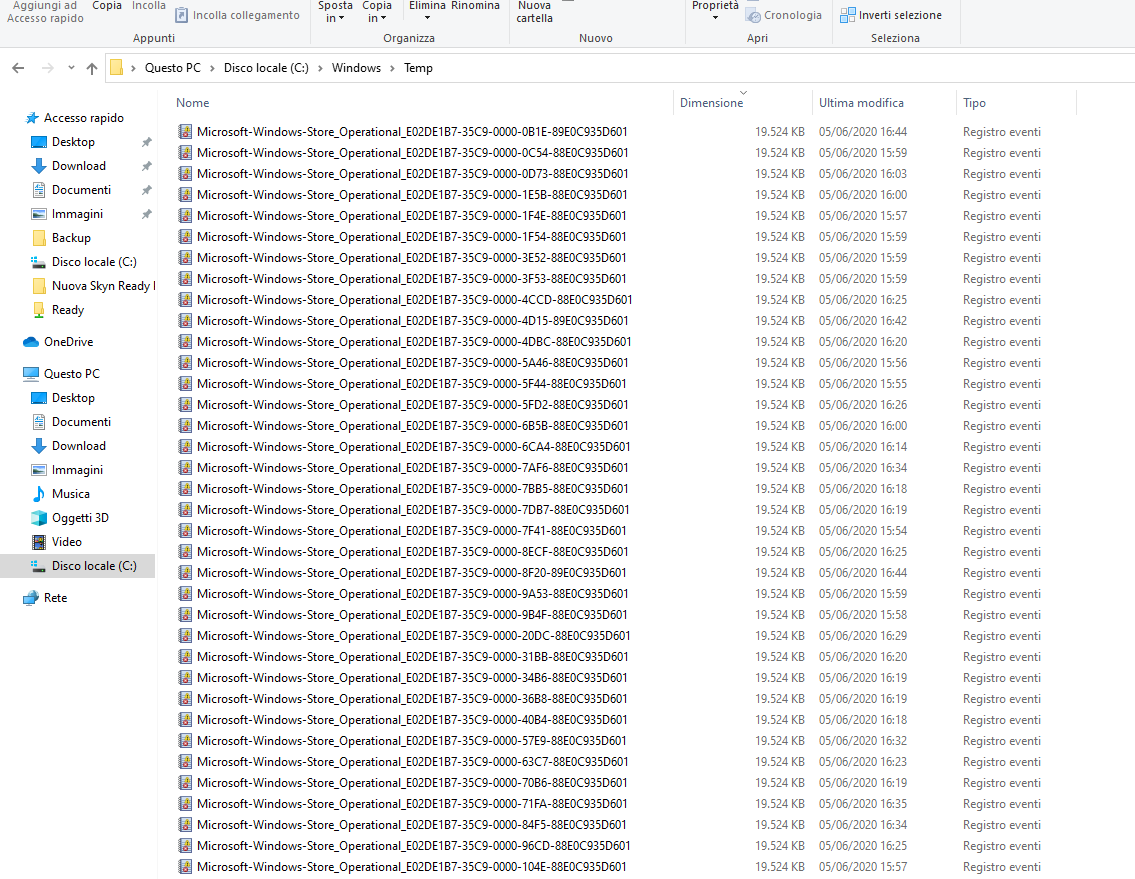Sort by Ultima modifica column header
Image resolution: width=1135 pixels, height=879 pixels.
(x=861, y=103)
